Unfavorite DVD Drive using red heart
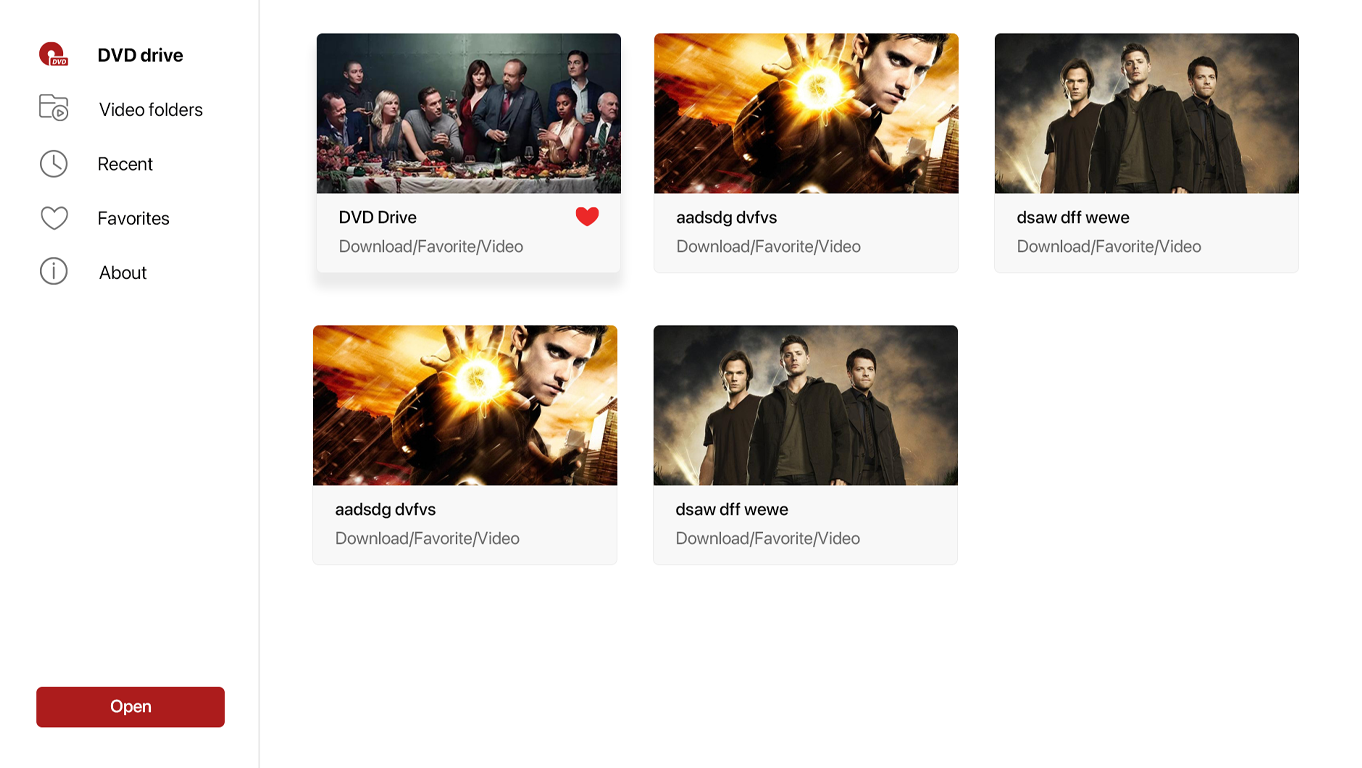 (x=587, y=216)
